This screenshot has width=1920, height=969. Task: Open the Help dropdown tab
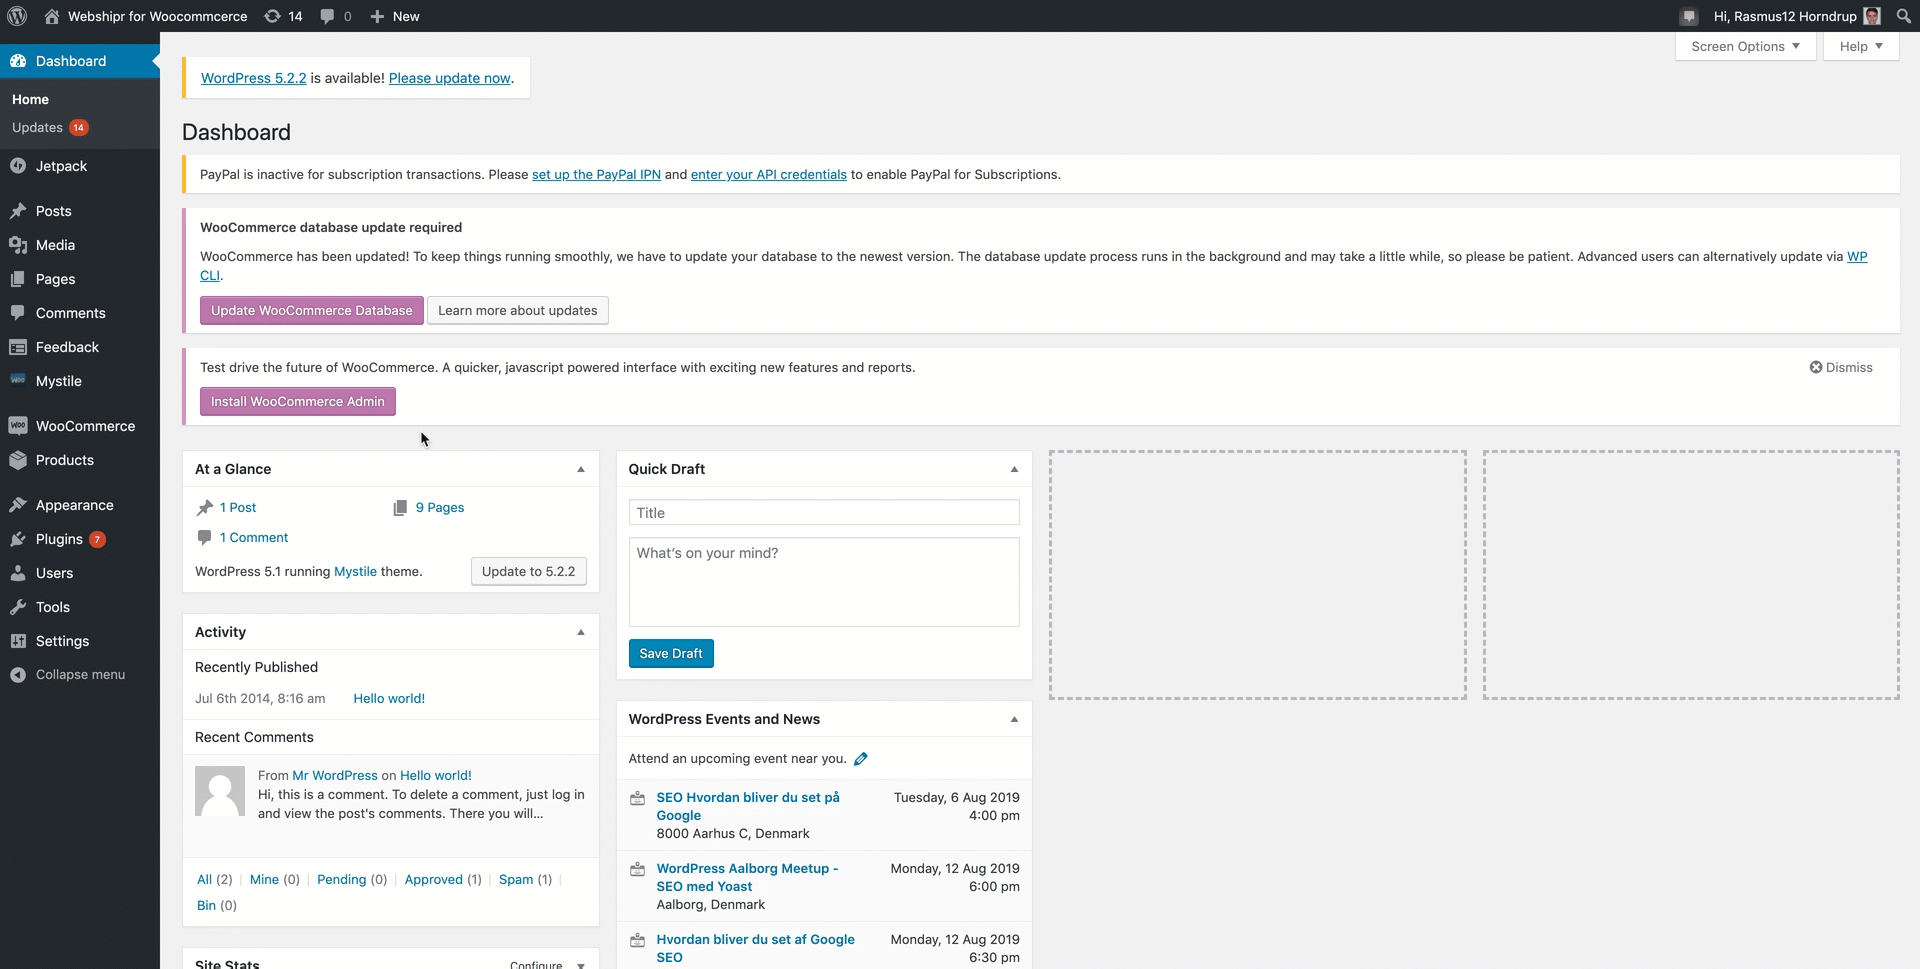tap(1861, 46)
